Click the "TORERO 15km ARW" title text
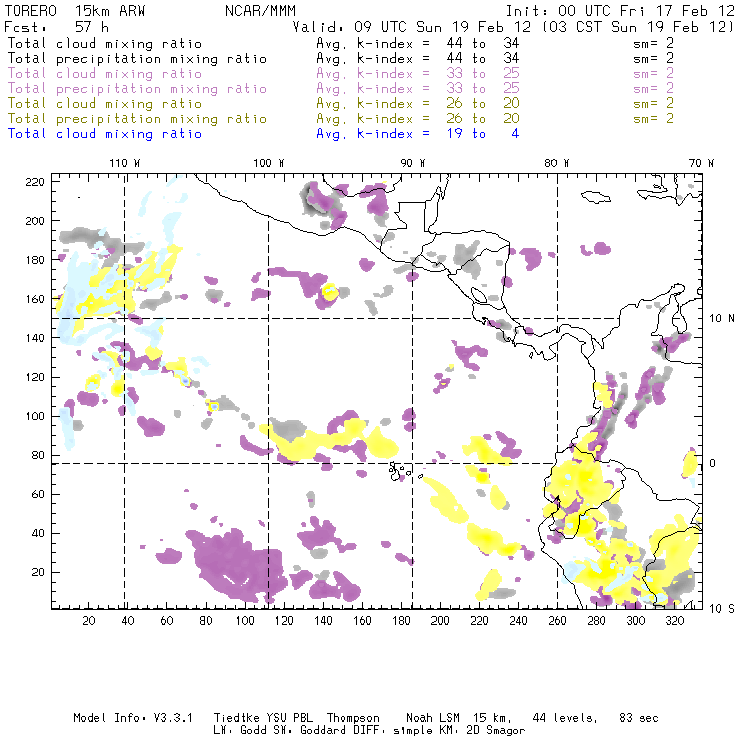This screenshot has height=740, width=740. click(x=75, y=11)
